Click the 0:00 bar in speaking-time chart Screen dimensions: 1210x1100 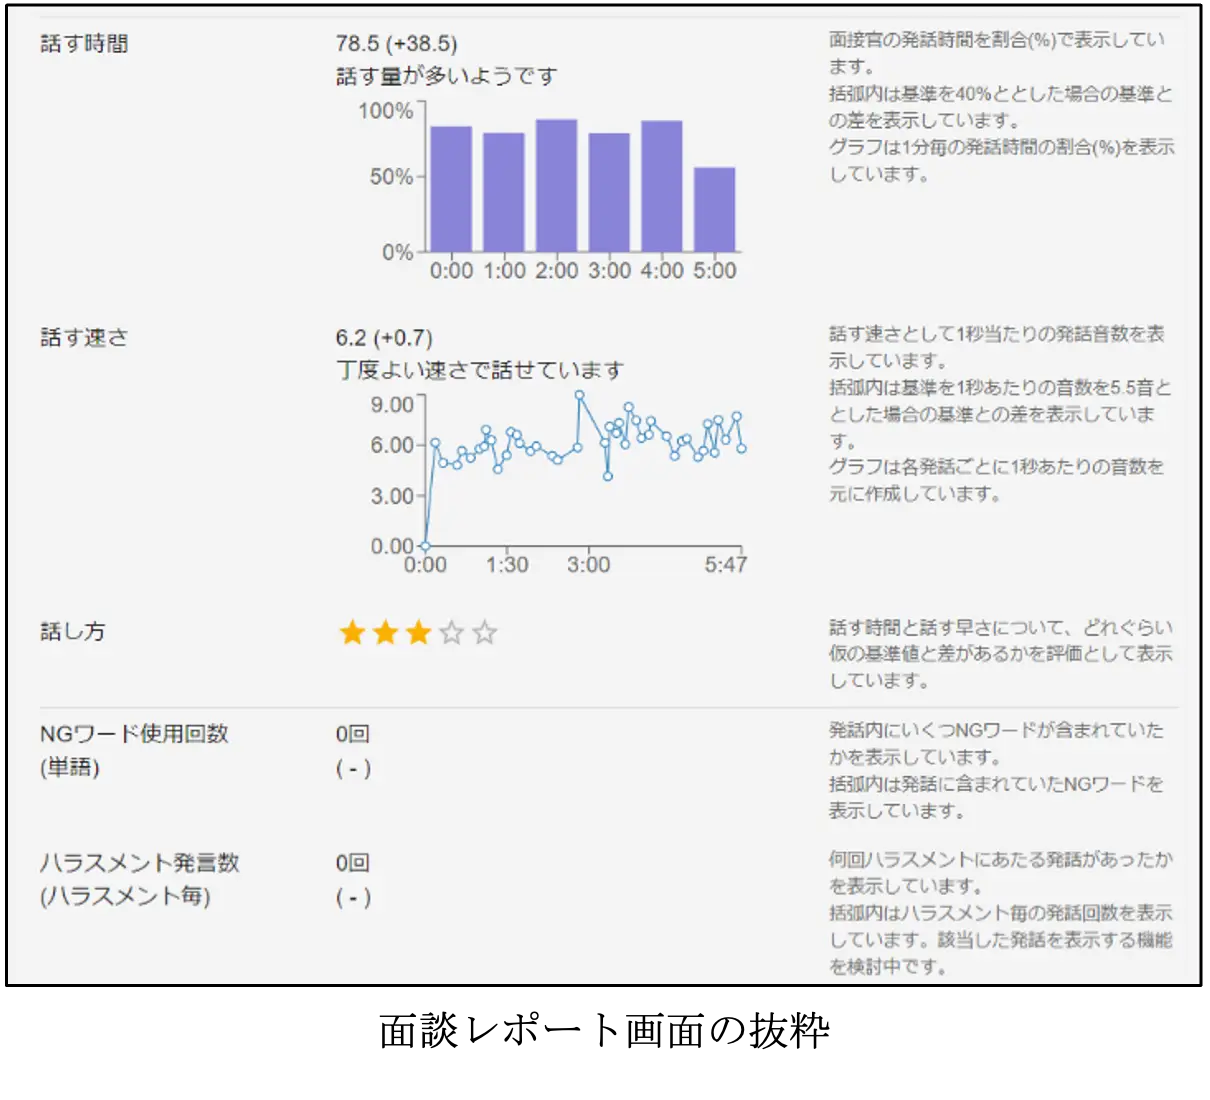(451, 188)
